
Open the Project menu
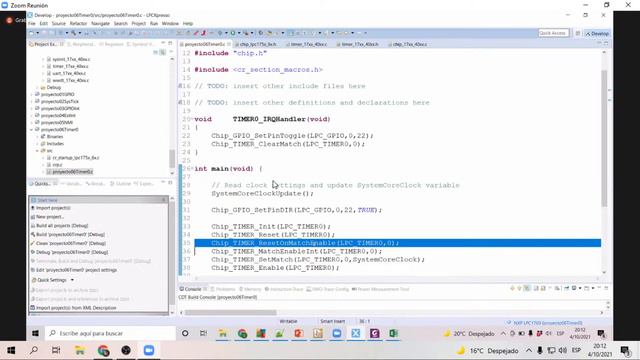pos(139,24)
